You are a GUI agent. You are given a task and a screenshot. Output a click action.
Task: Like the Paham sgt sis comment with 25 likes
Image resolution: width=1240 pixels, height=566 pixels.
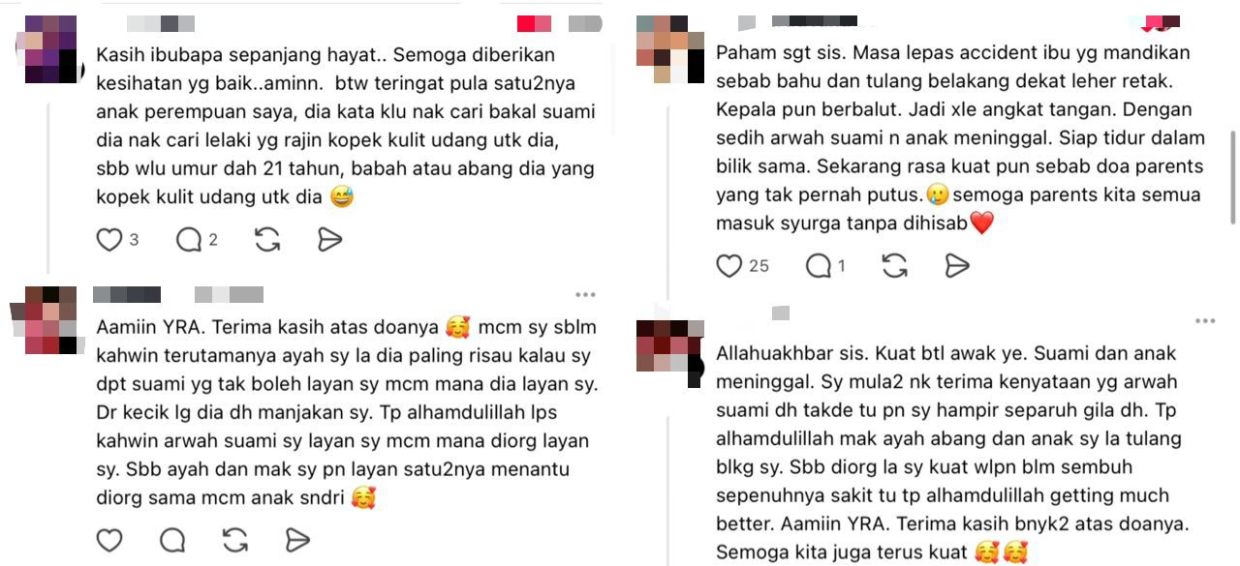click(x=730, y=266)
